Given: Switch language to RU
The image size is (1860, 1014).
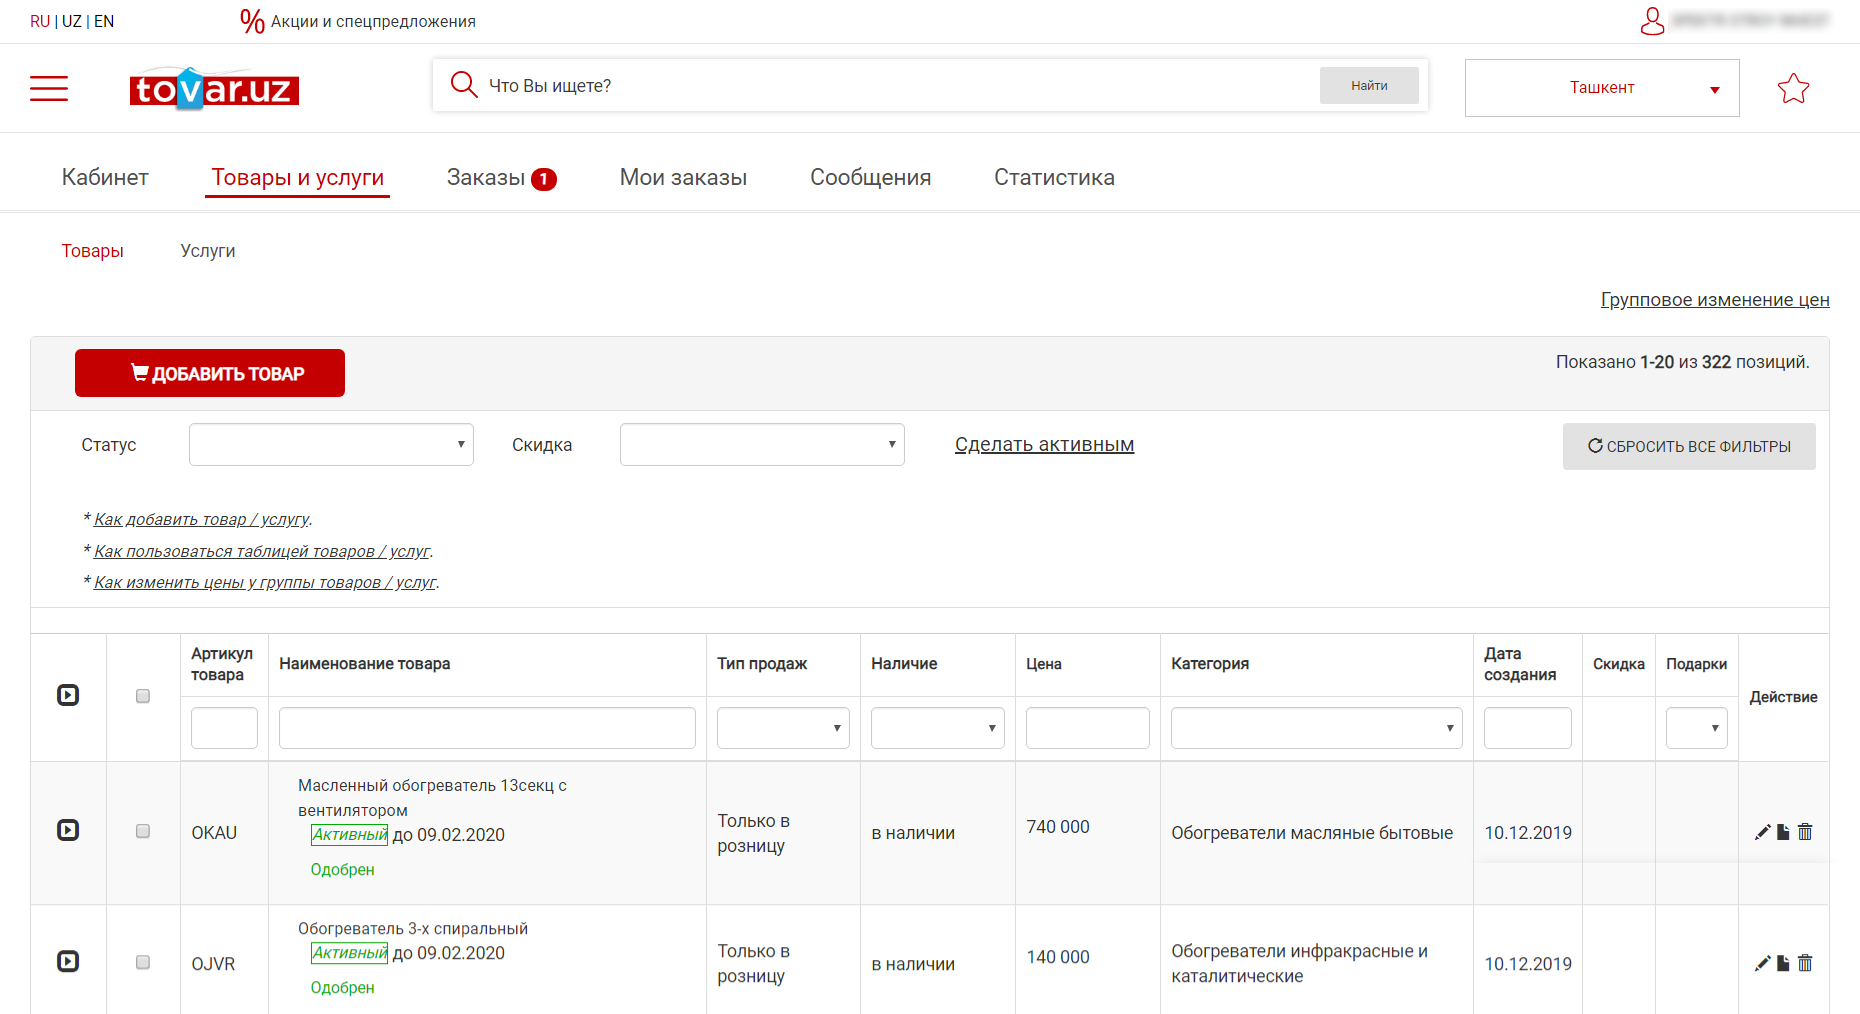Looking at the screenshot, I should [40, 21].
